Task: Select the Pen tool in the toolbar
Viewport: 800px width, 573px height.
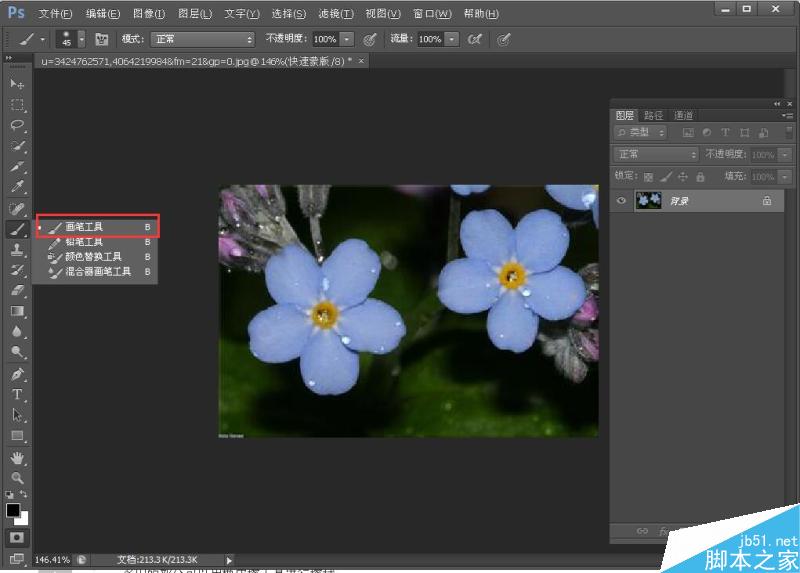Action: 17,374
